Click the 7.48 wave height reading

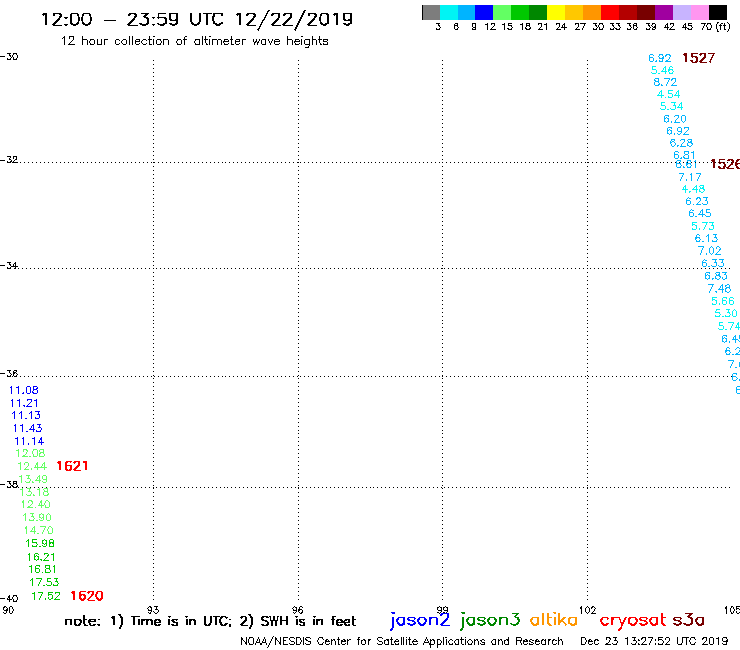click(x=719, y=288)
